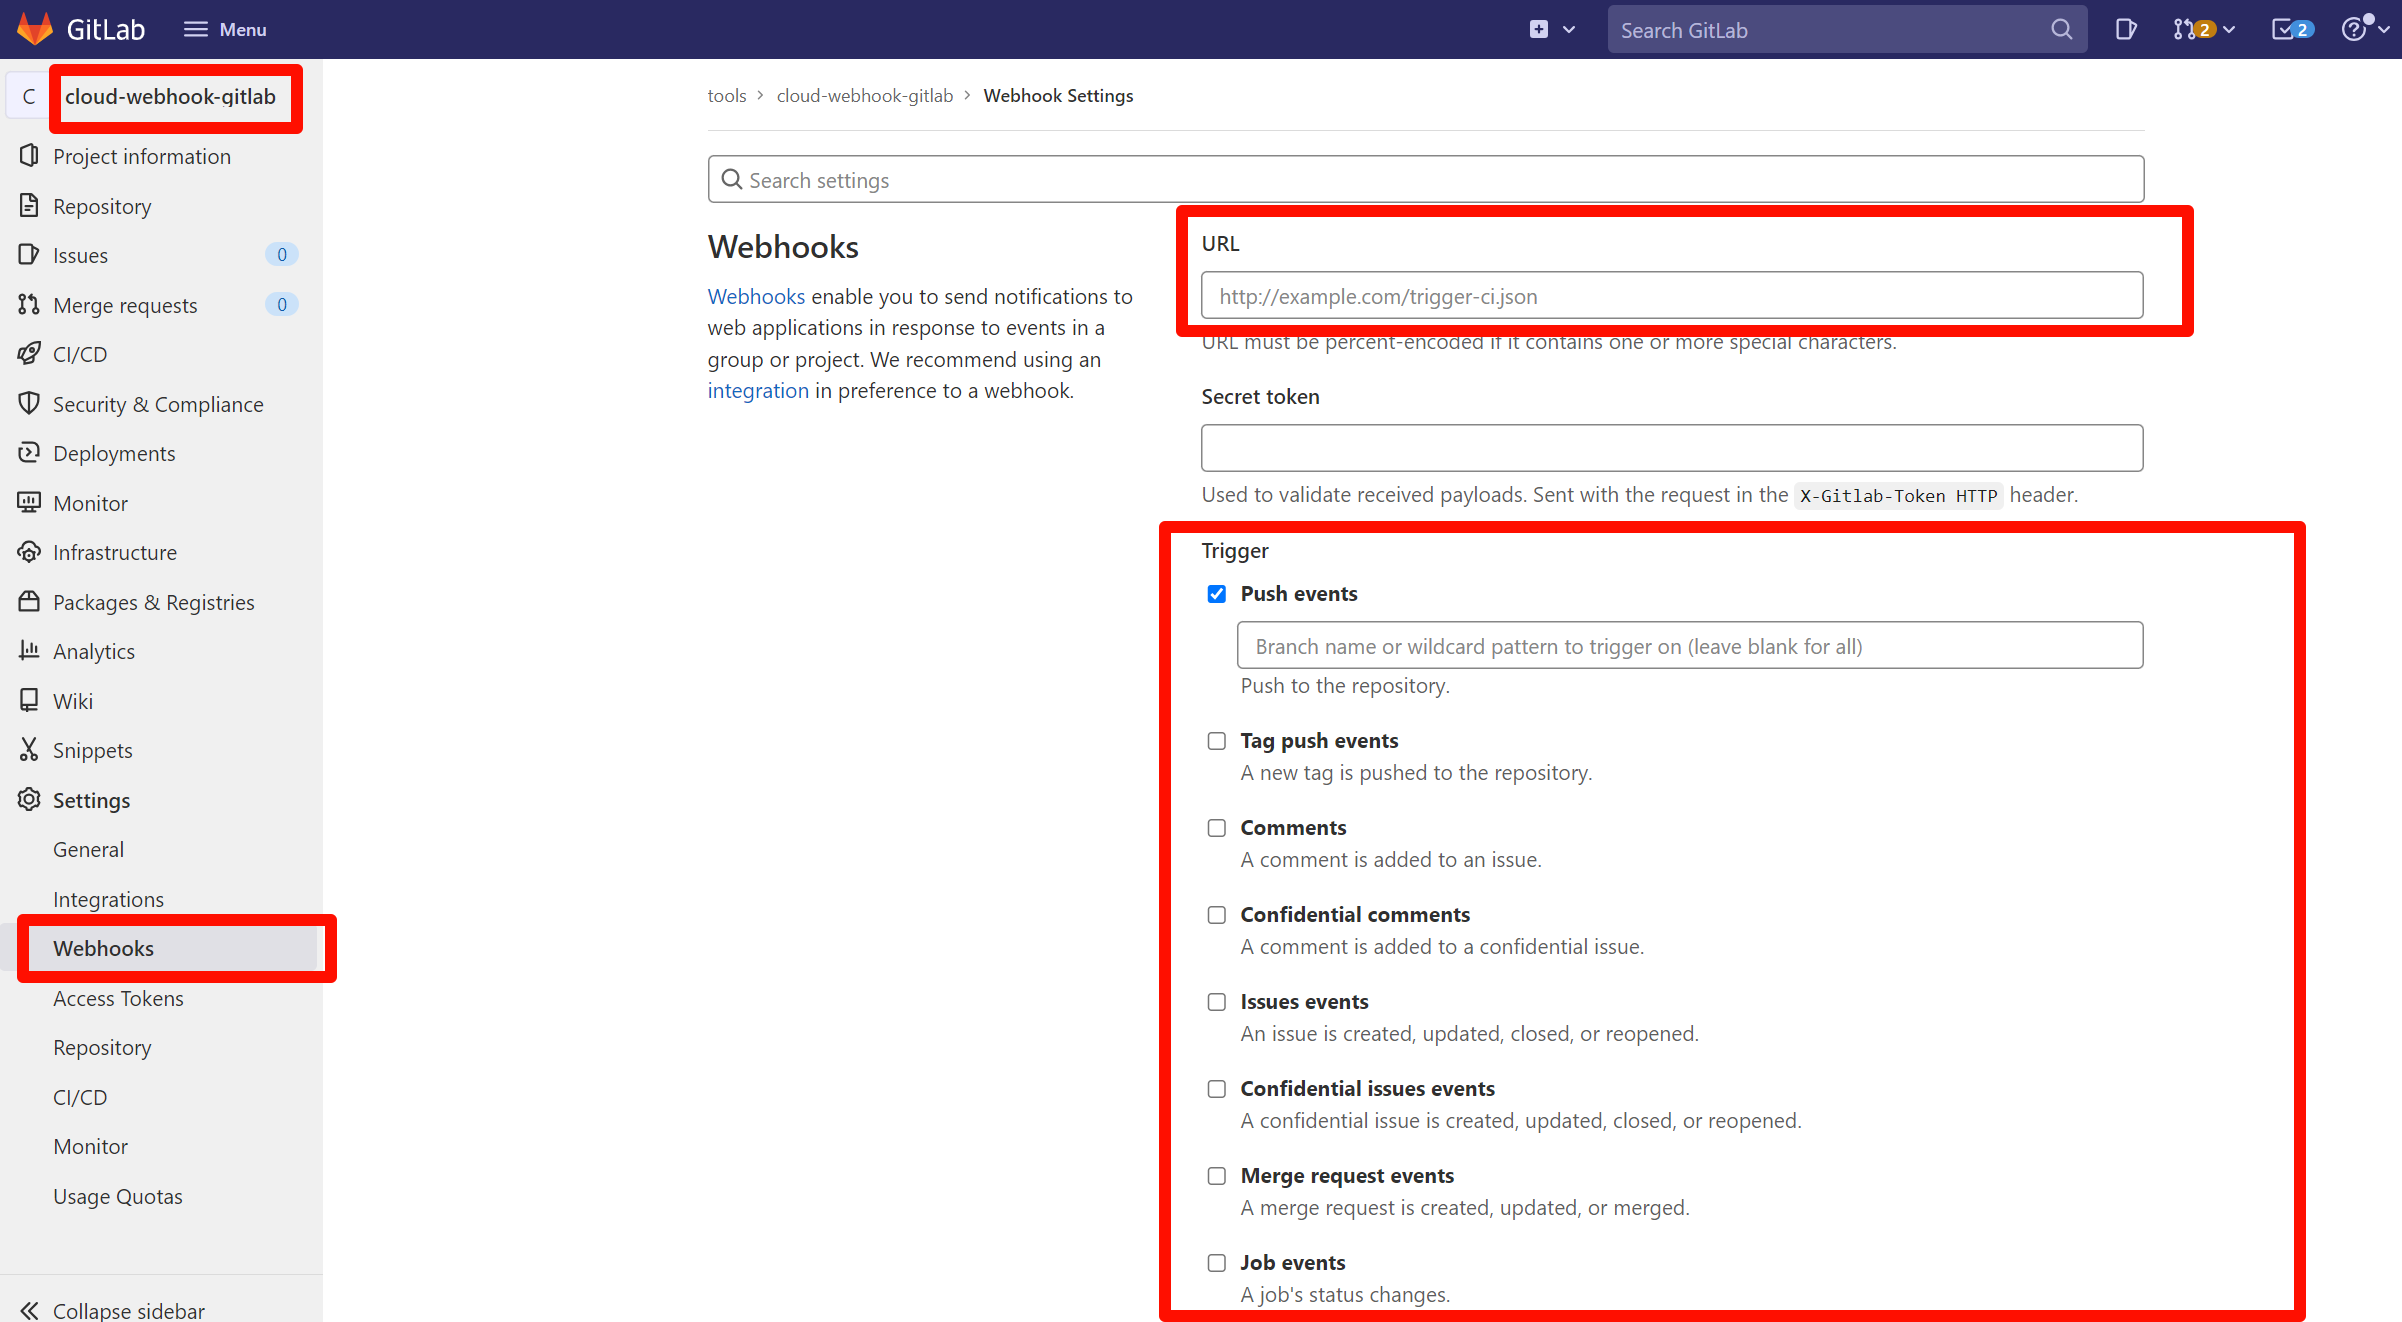The image size is (2402, 1322).
Task: Enable Confidential comments trigger
Action: (x=1216, y=915)
